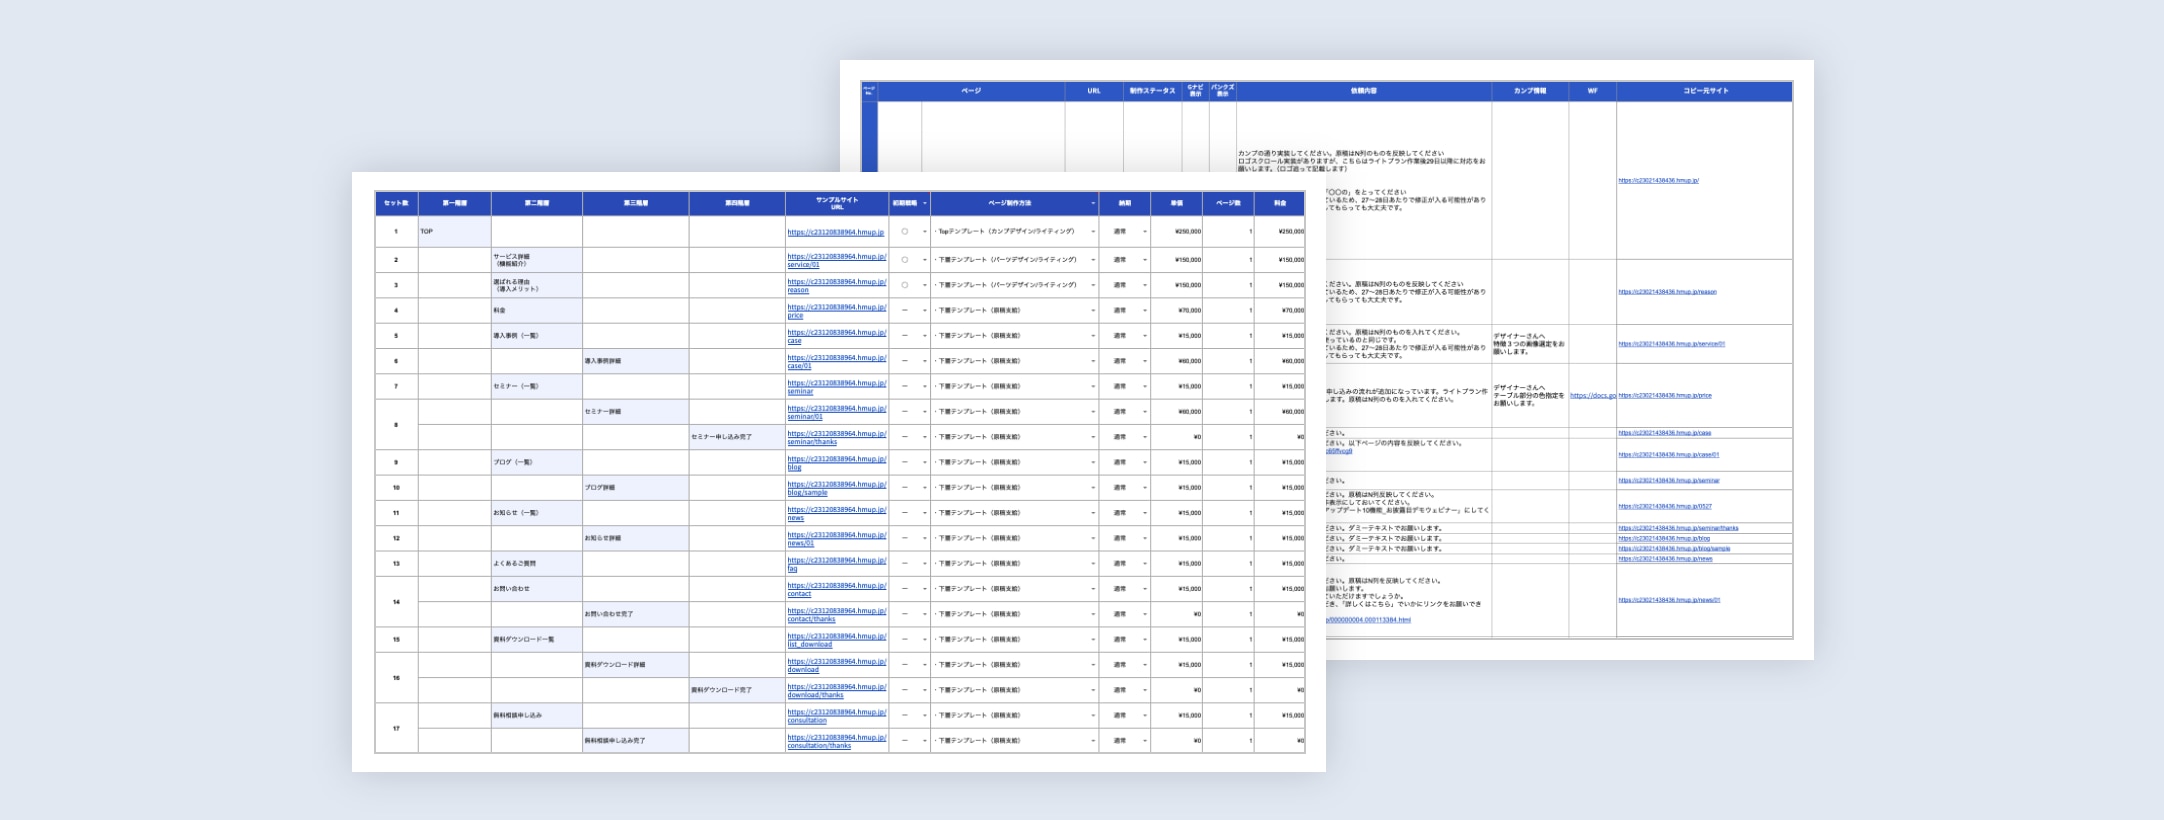
Task: Click the サンプルサイト URL column header
Action: click(837, 203)
